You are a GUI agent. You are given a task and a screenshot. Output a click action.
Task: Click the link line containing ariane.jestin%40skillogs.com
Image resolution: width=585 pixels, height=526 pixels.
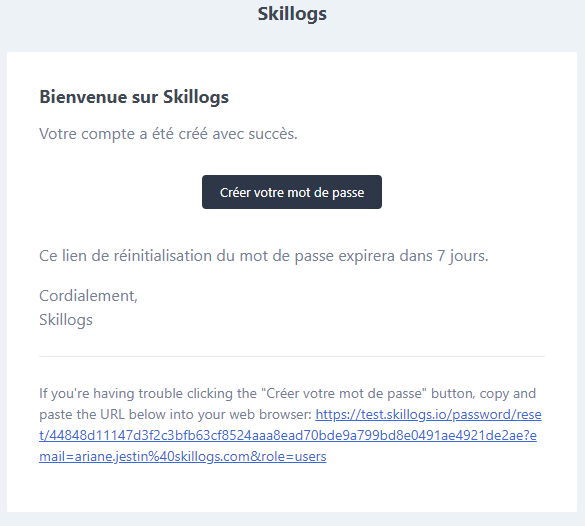[x=183, y=456]
